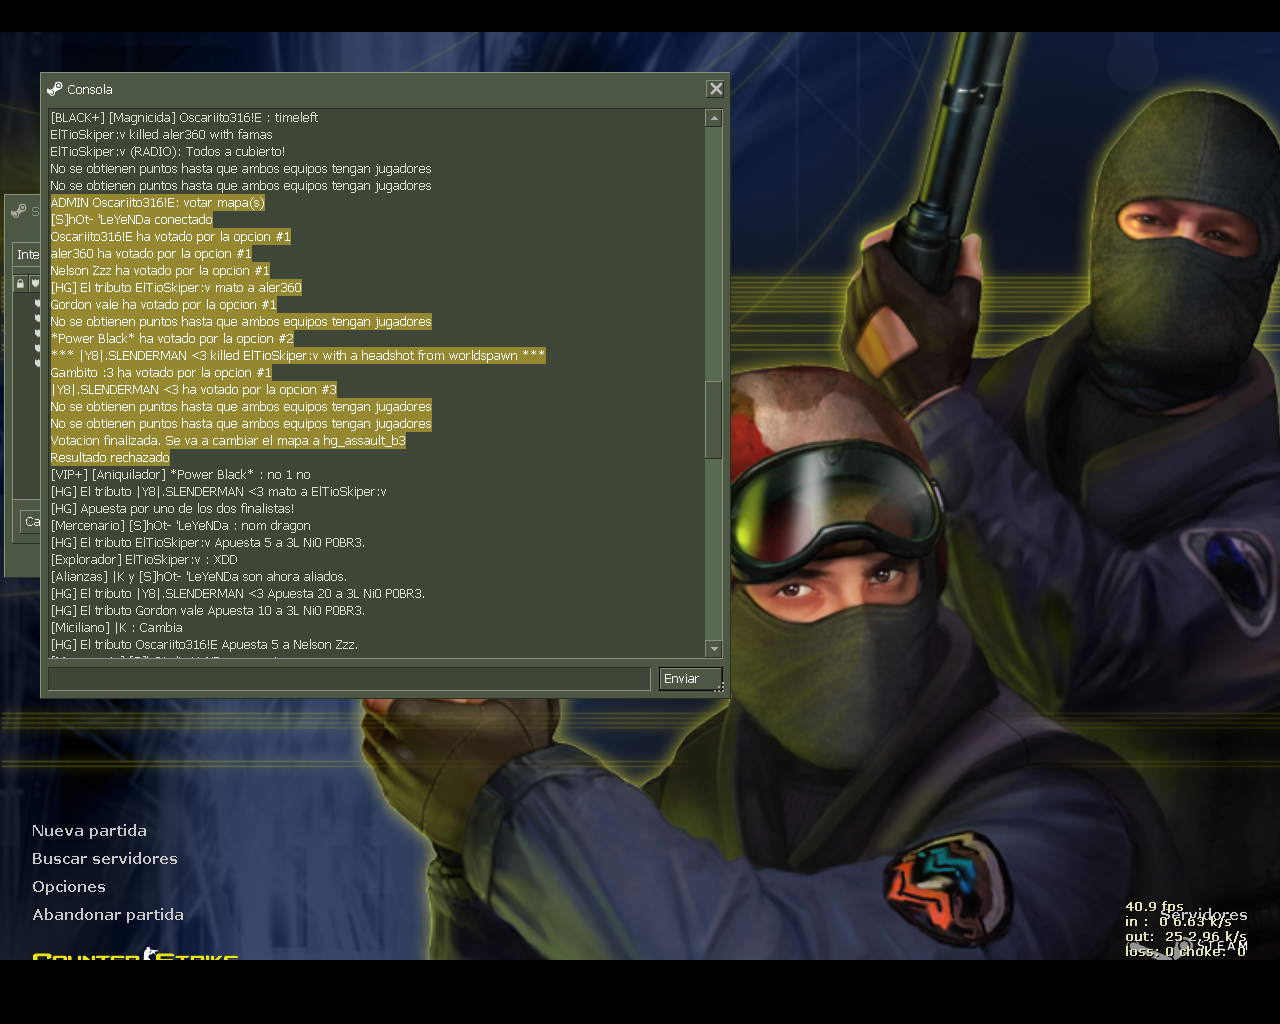Click the Consola window title text

tap(90, 89)
